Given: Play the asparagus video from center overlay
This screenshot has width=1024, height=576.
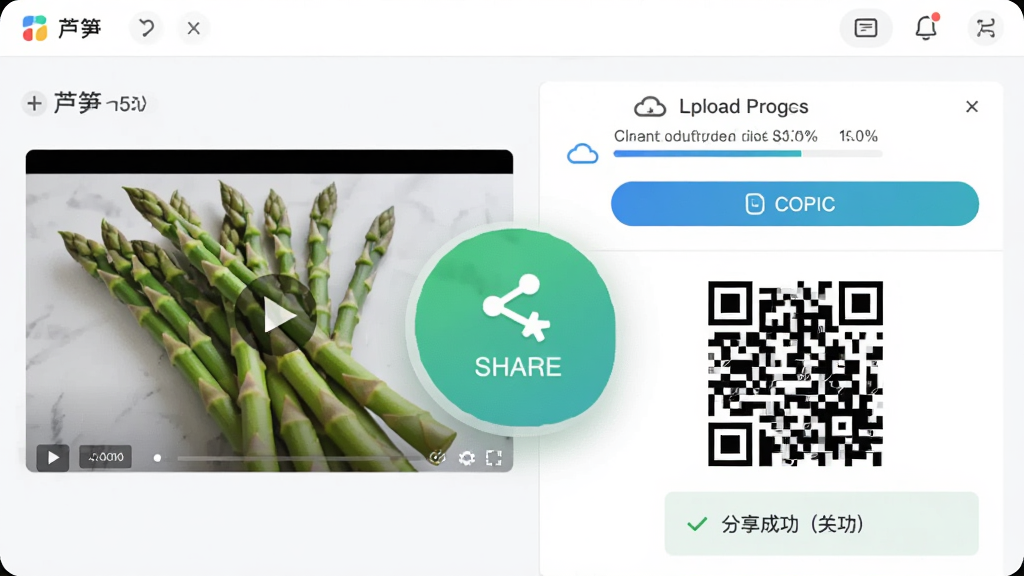Looking at the screenshot, I should coord(275,315).
